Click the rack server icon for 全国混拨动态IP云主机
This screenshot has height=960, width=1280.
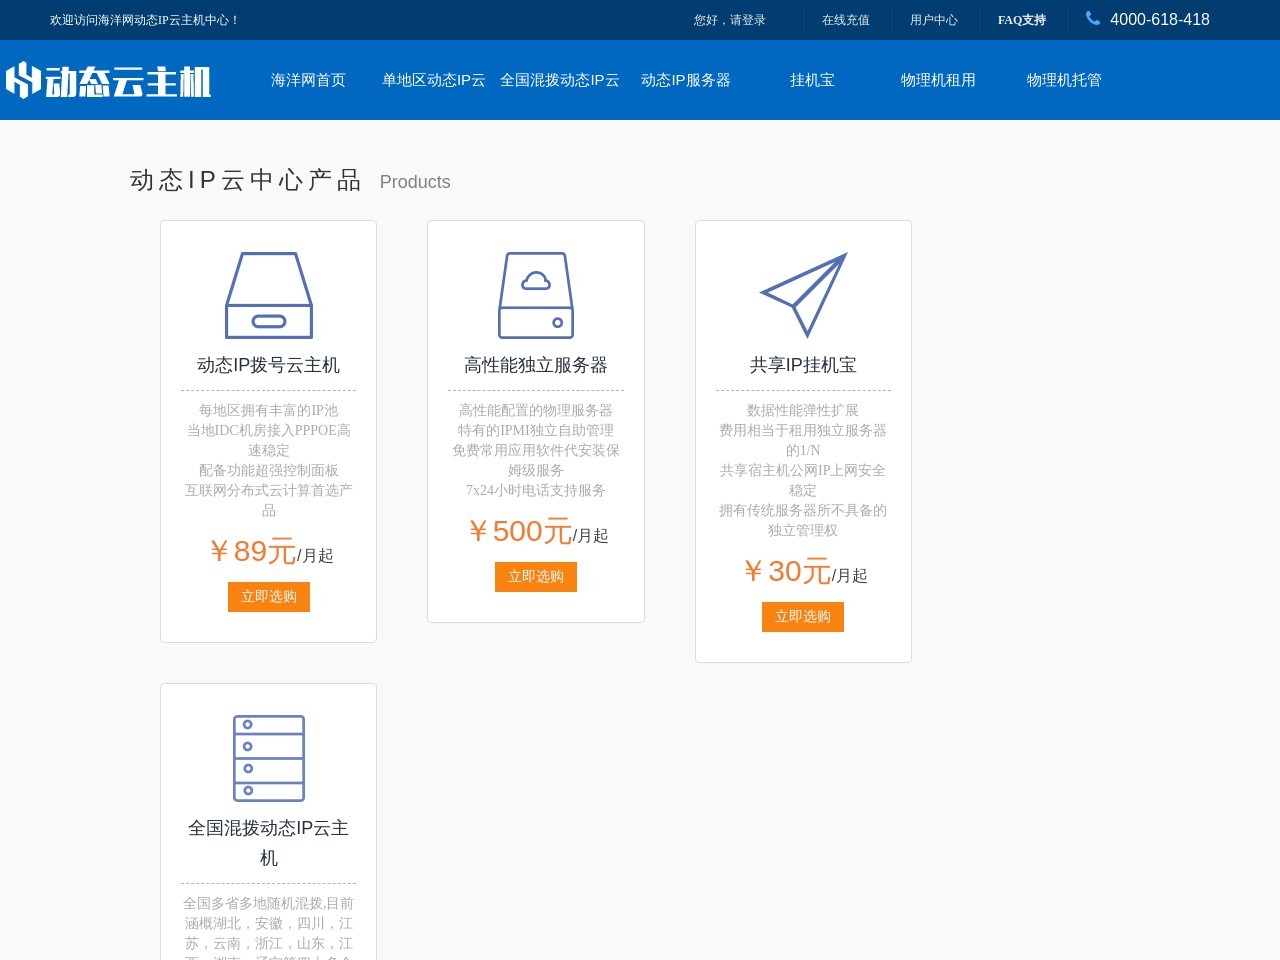(x=268, y=758)
